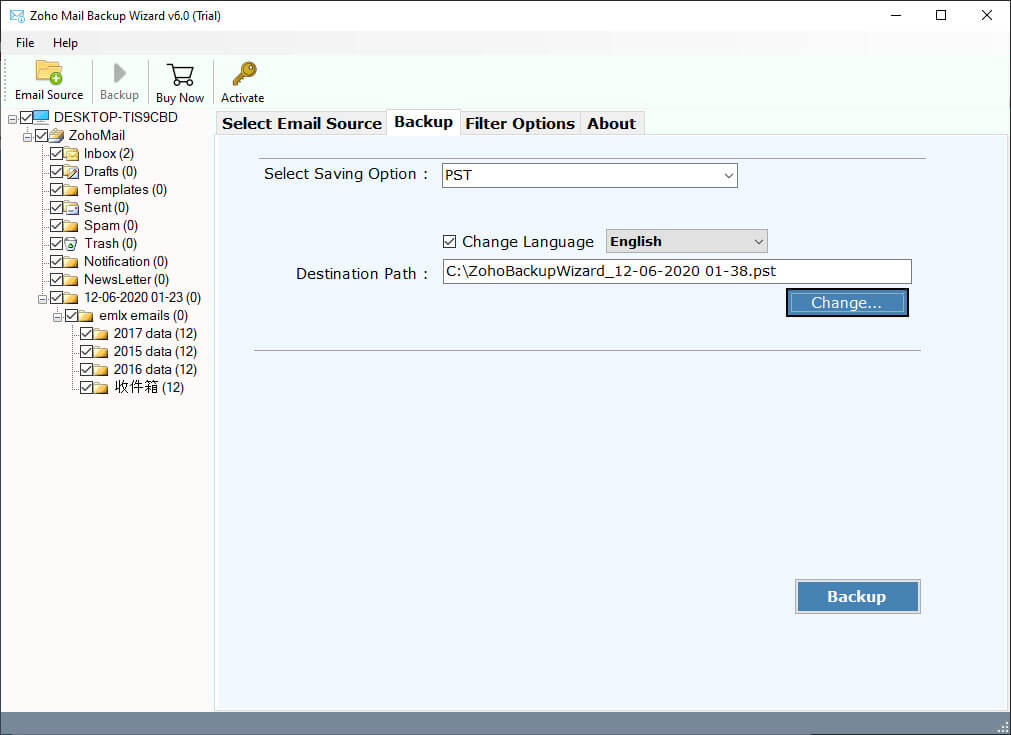This screenshot has height=735, width=1011.
Task: Toggle the Trash (0) checkbox
Action: (x=56, y=244)
